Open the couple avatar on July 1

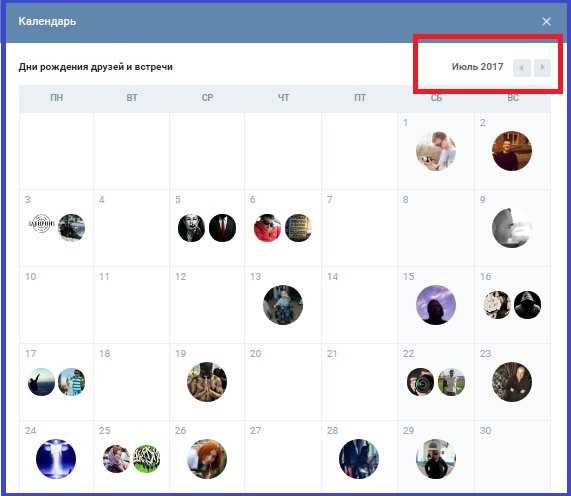click(436, 151)
